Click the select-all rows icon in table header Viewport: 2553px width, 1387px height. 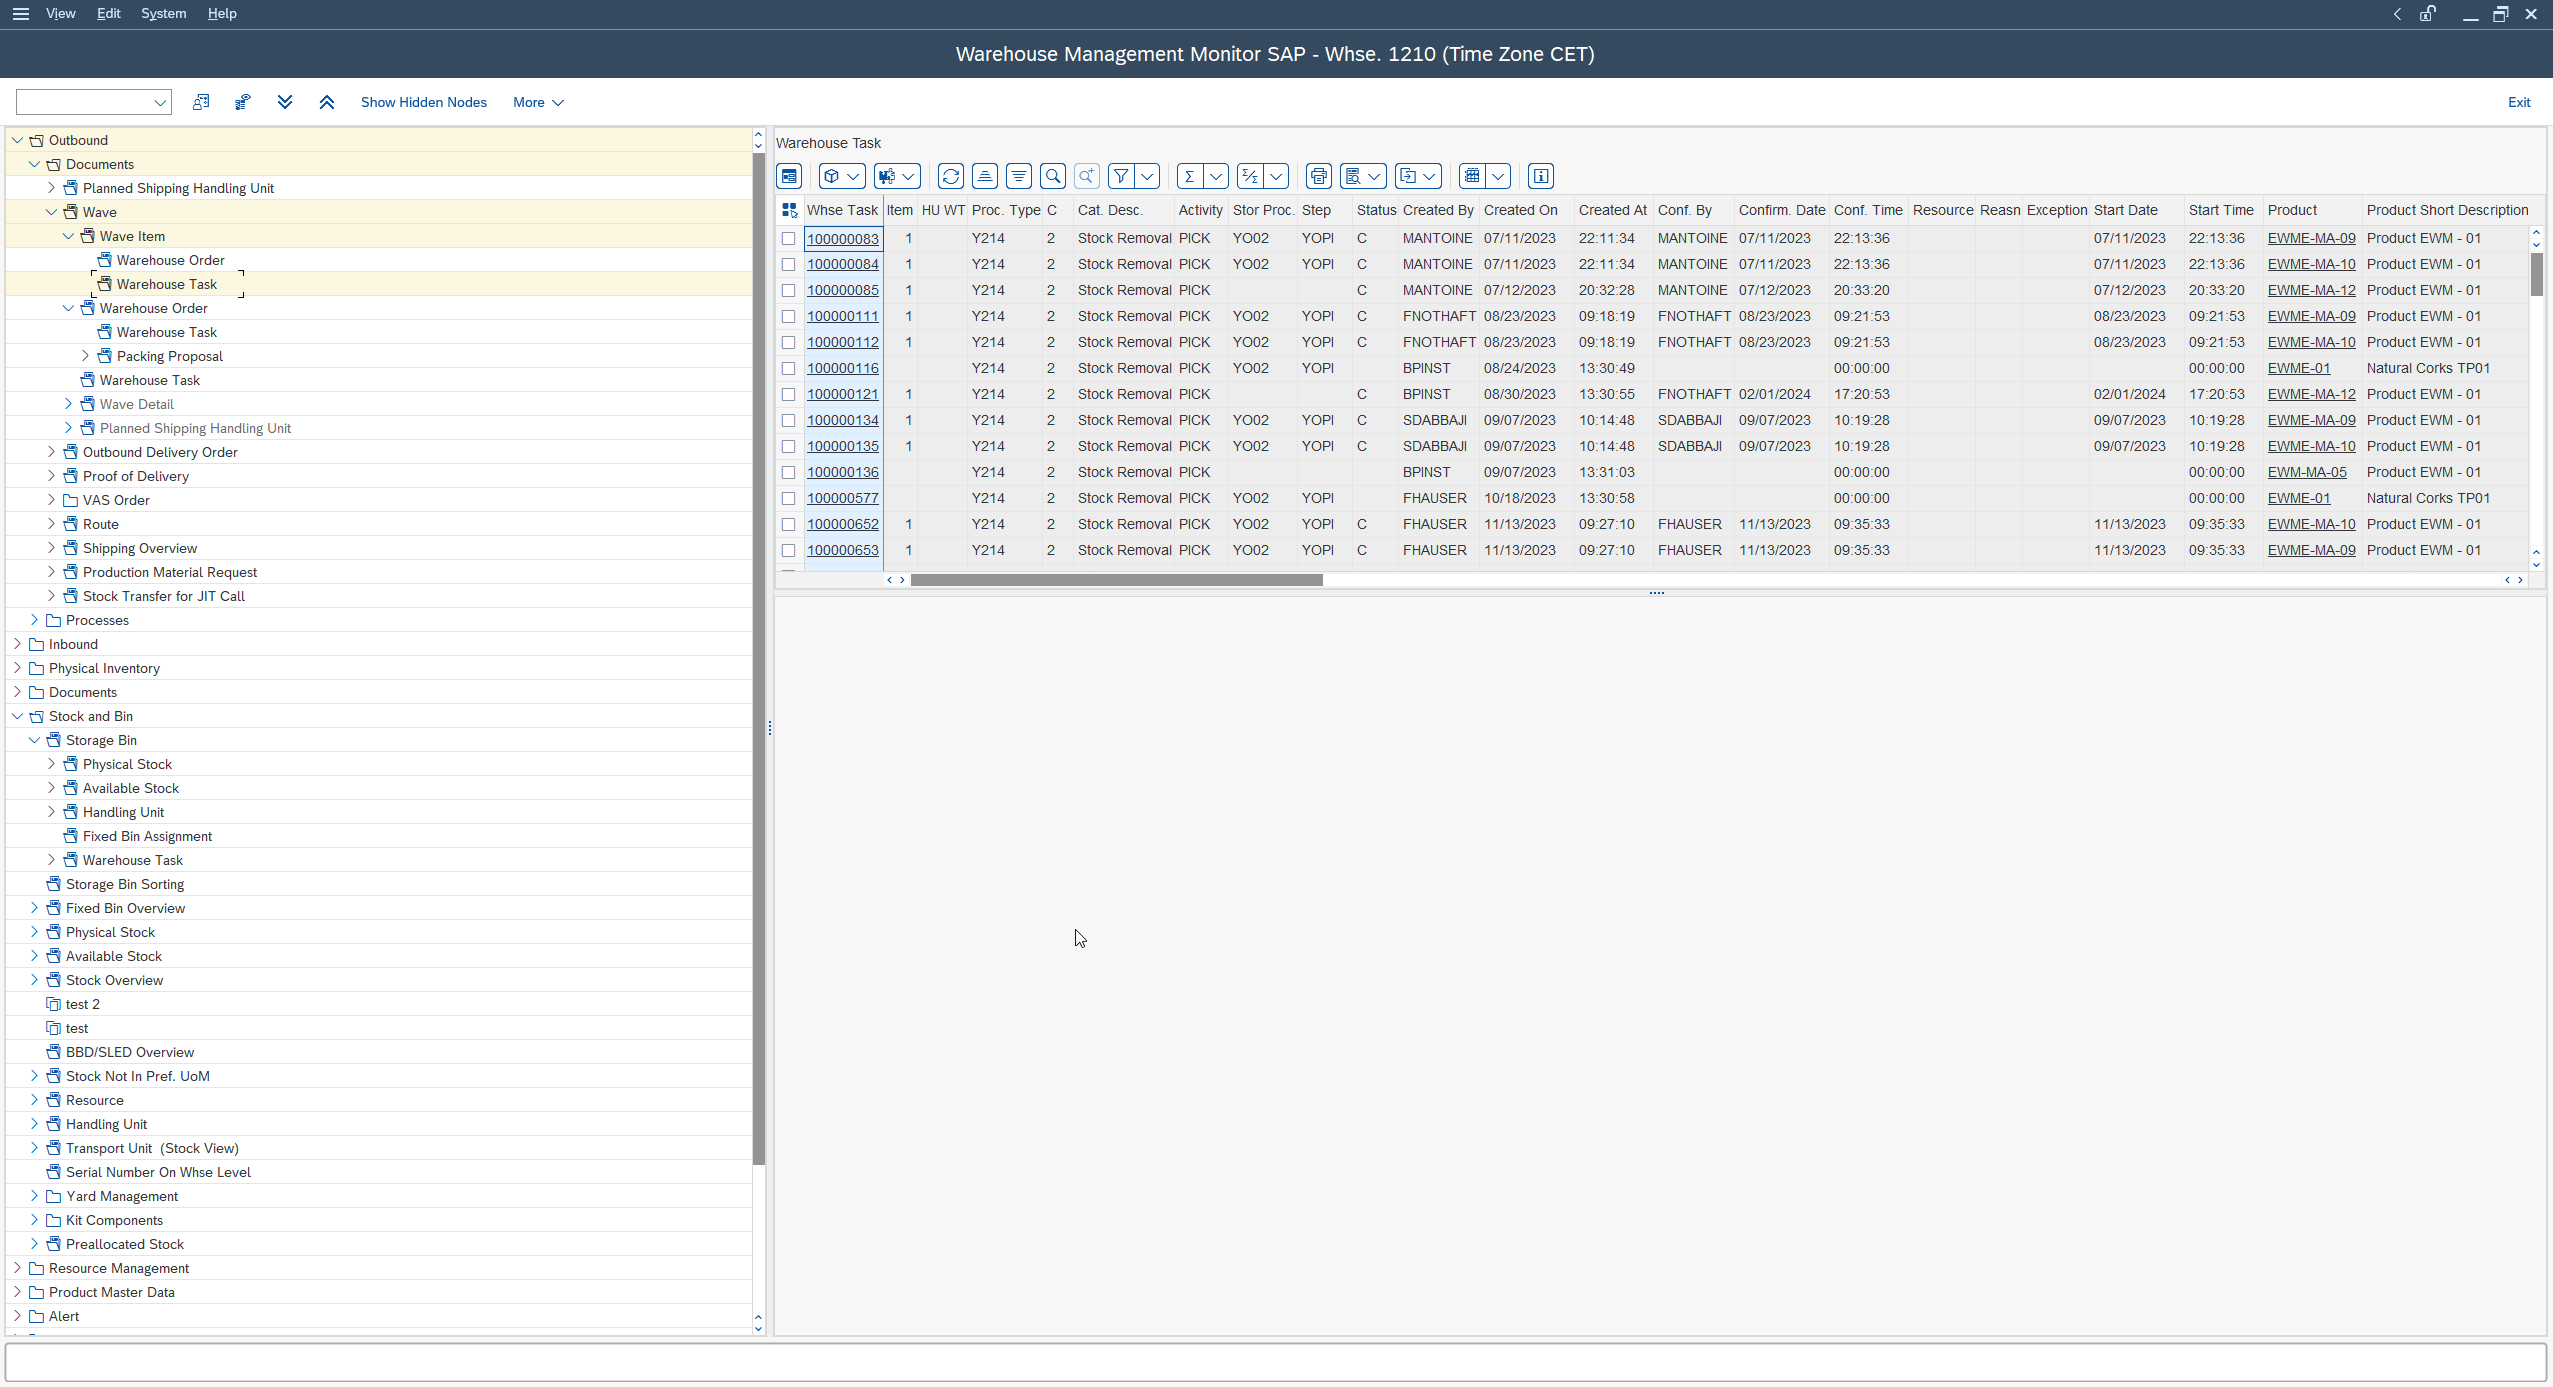(x=789, y=210)
